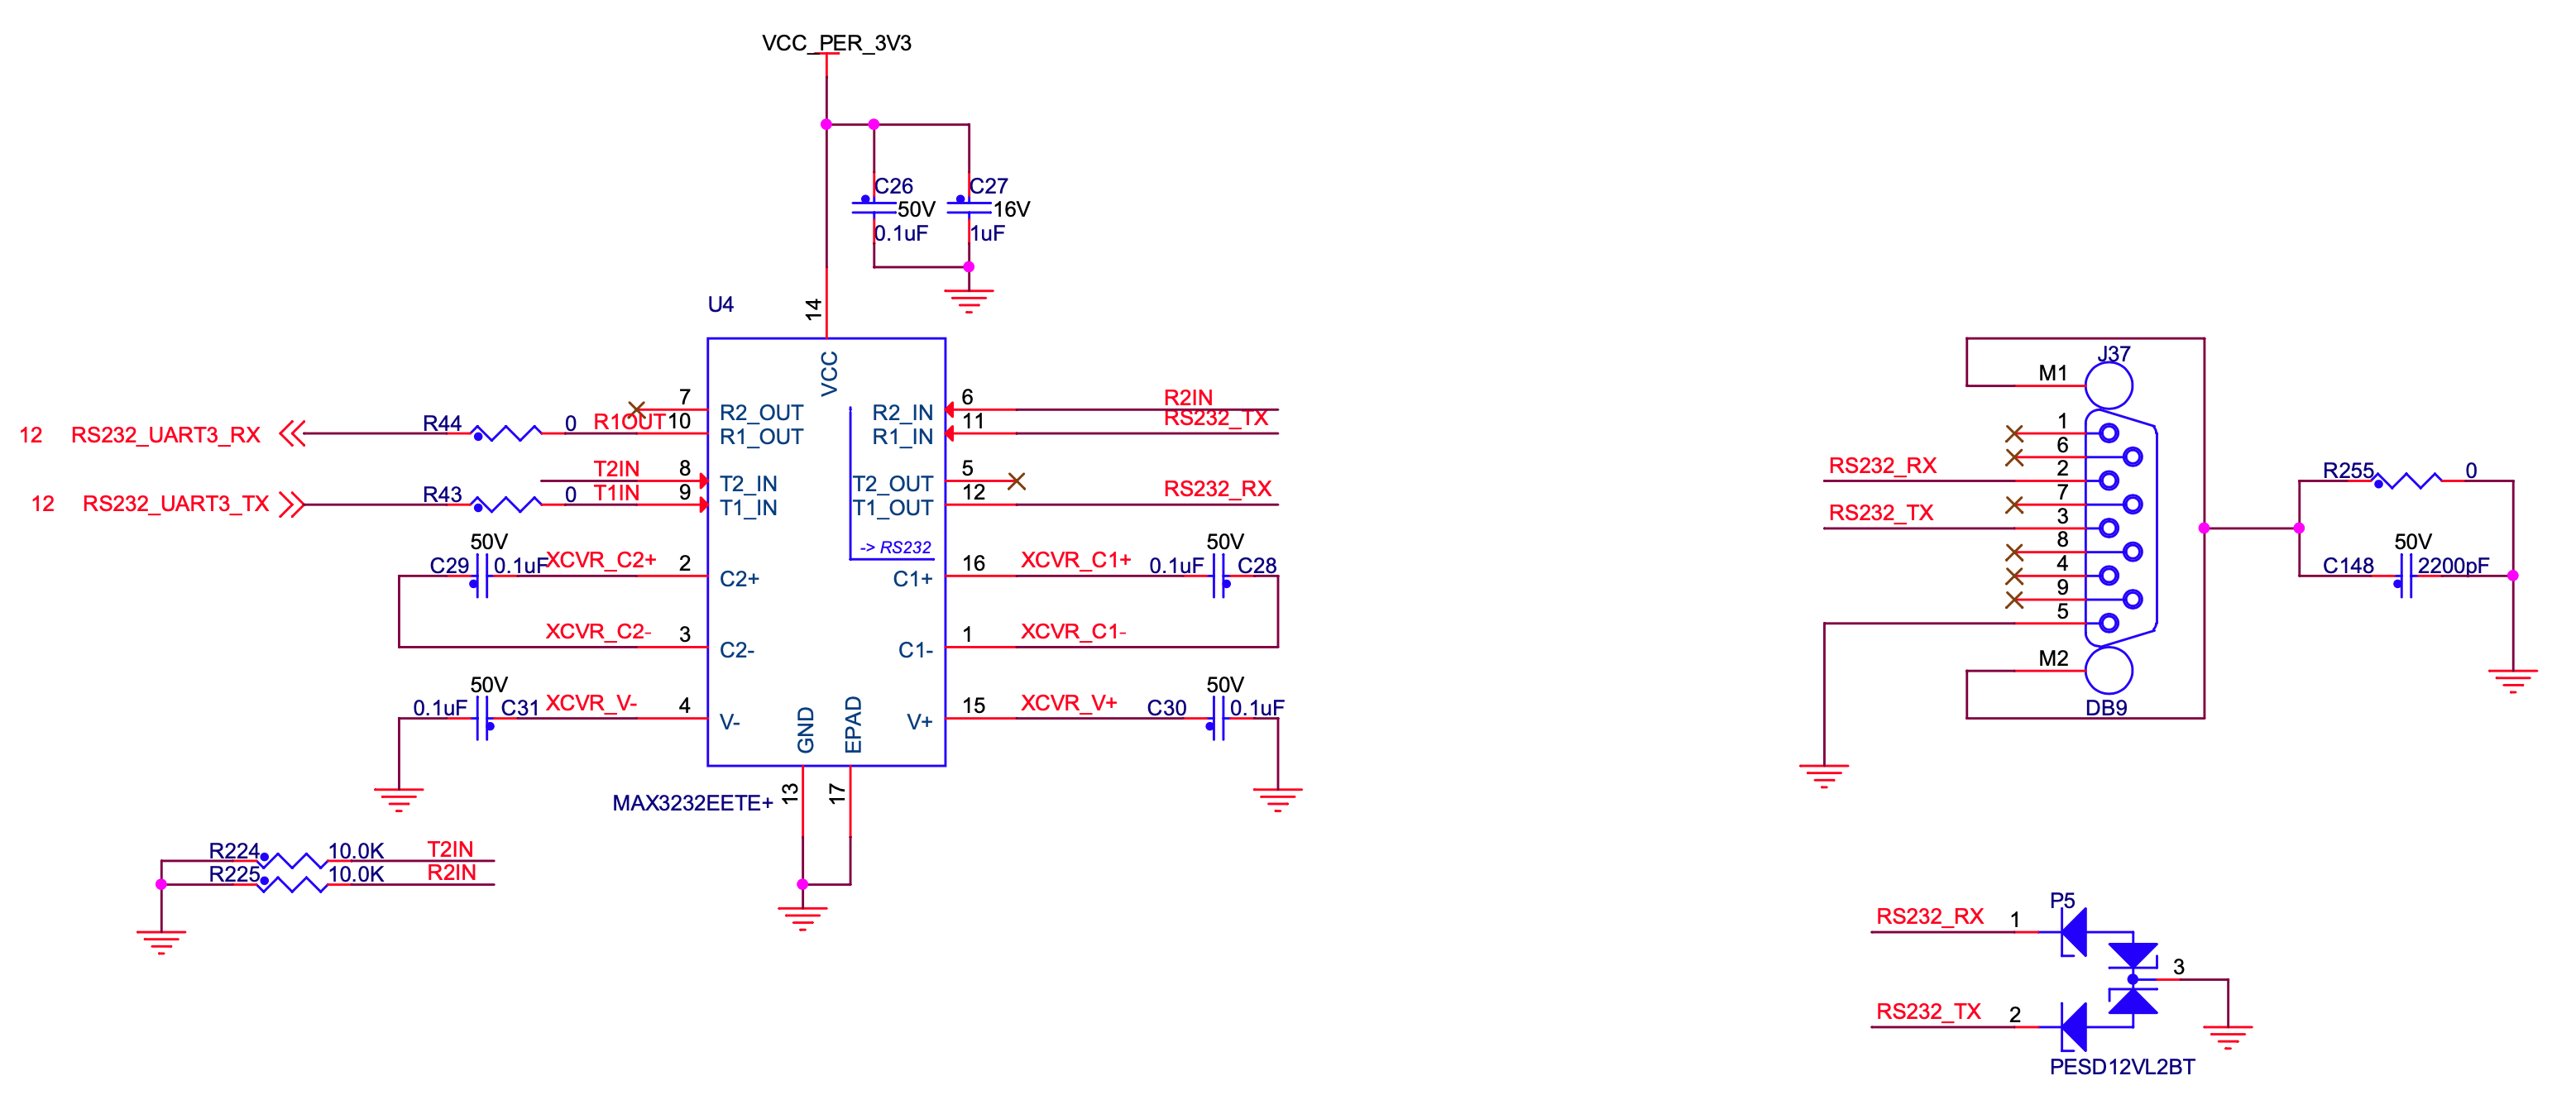Click the EPAD pin name inside U4

[852, 724]
